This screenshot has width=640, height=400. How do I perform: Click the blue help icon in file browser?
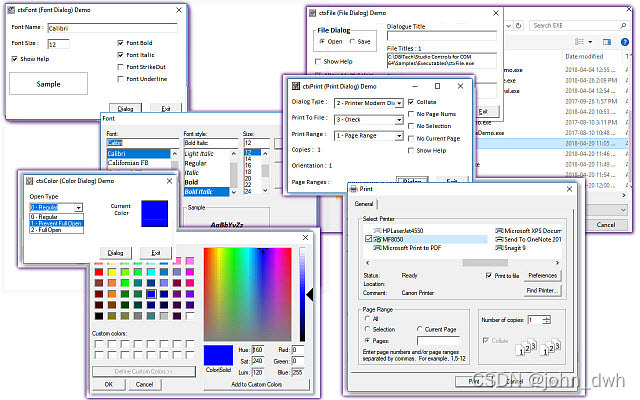(x=624, y=42)
